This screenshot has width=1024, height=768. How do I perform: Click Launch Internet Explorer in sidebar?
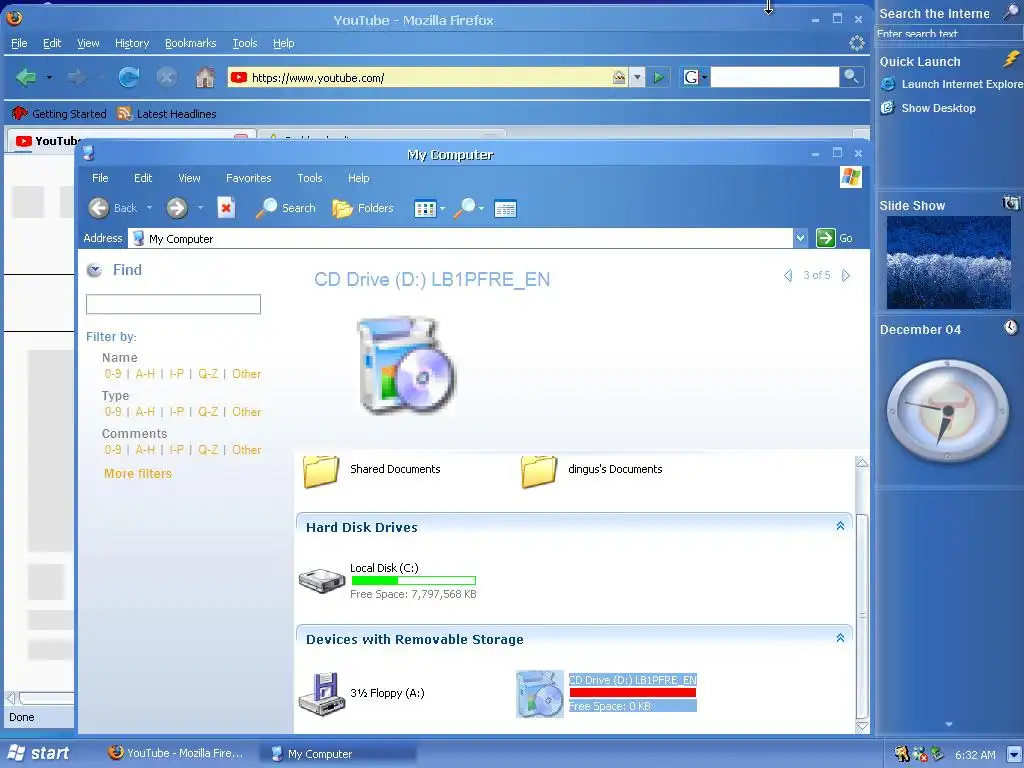coord(952,84)
